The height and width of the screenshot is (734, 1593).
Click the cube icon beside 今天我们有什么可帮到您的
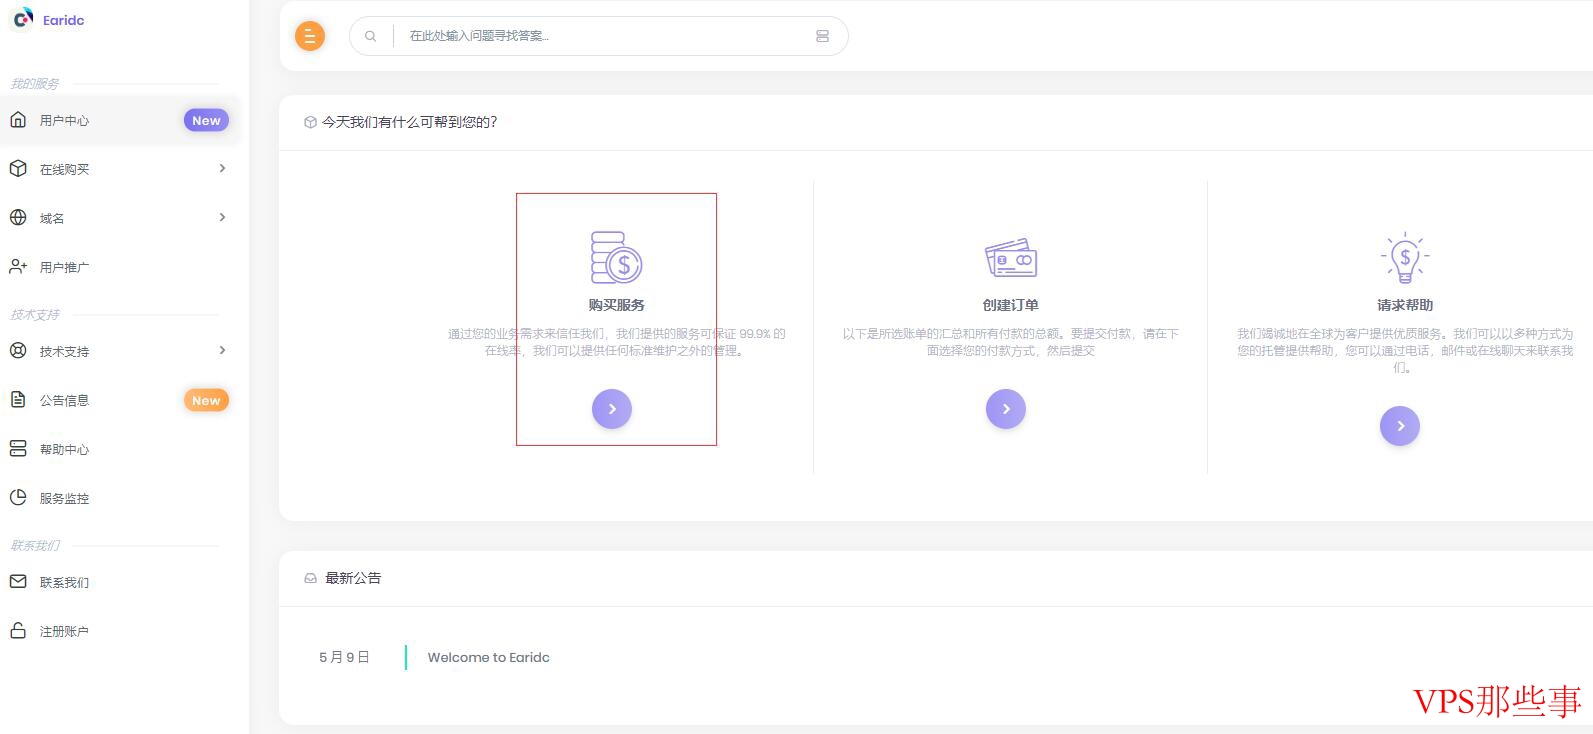click(x=310, y=123)
